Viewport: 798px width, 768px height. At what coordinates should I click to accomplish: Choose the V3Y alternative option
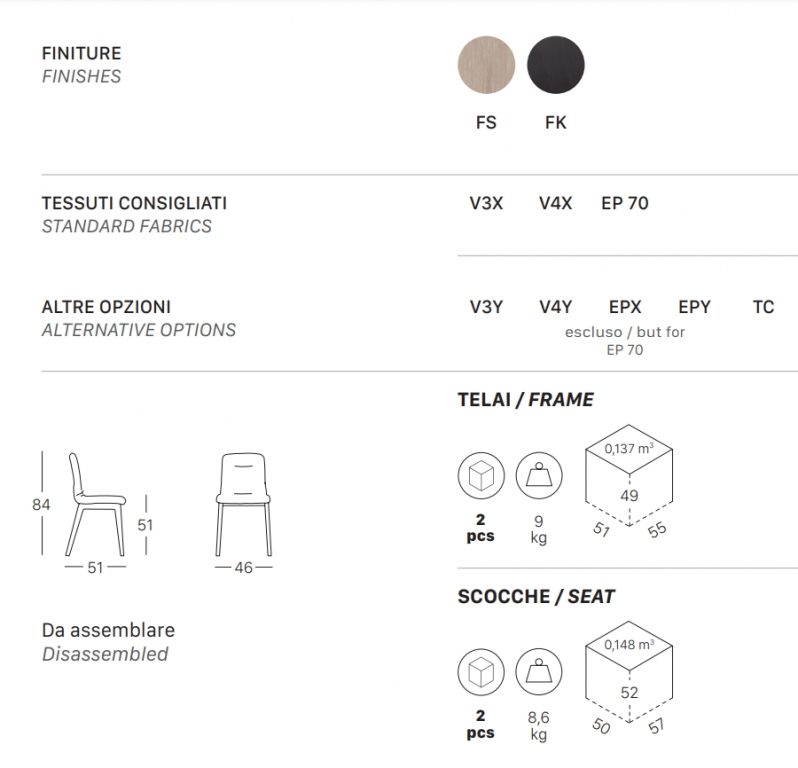click(x=486, y=307)
